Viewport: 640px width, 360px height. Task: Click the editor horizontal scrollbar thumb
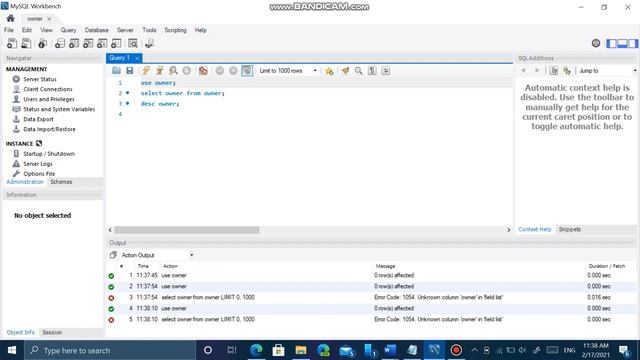(187, 230)
